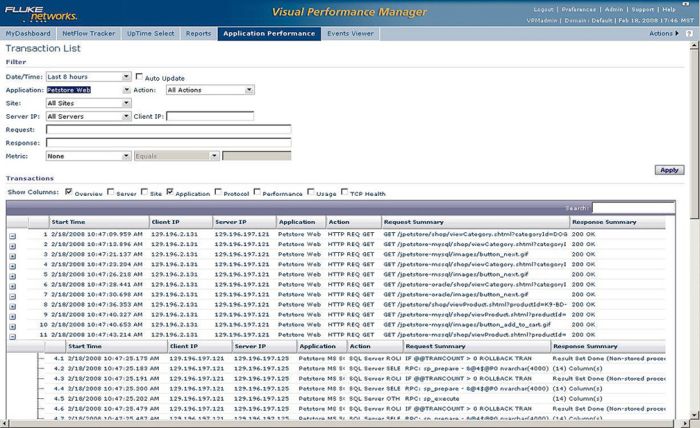Click the transactions Search field

coord(633,208)
